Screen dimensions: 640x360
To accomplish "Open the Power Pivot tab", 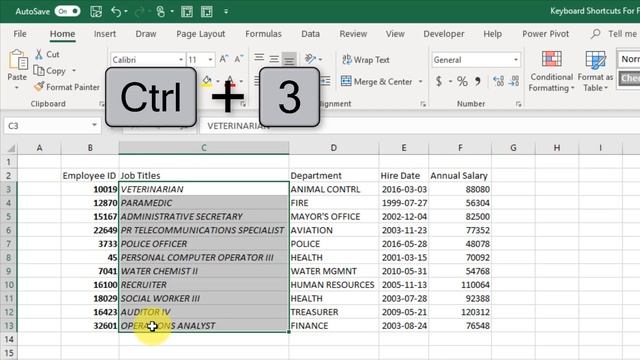I will [545, 34].
